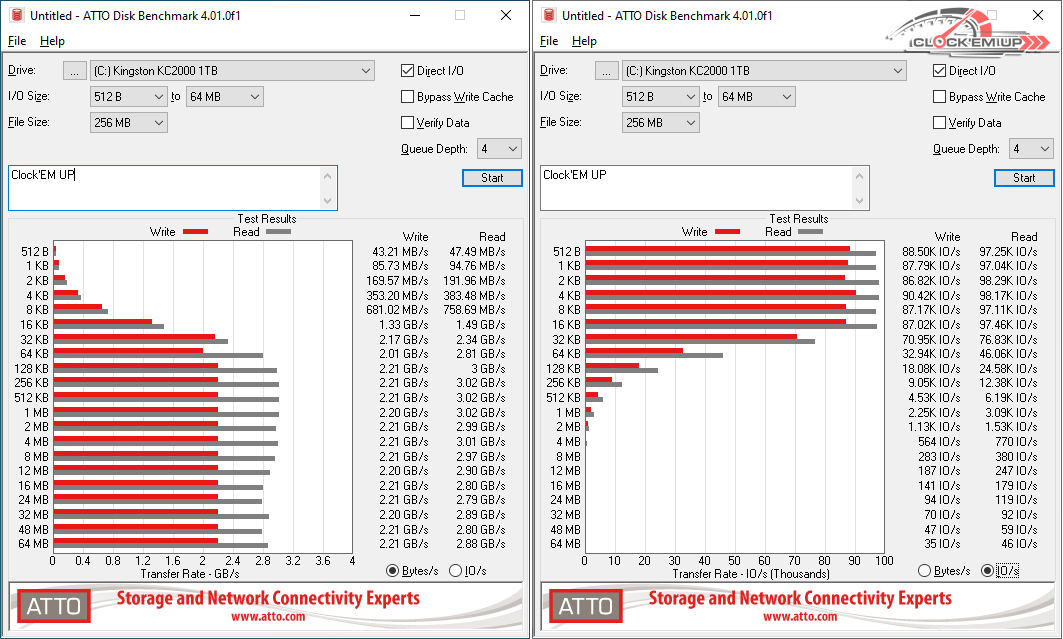Expand the Drive dropdown in left window
Image resolution: width=1063 pixels, height=639 pixels.
pos(366,71)
